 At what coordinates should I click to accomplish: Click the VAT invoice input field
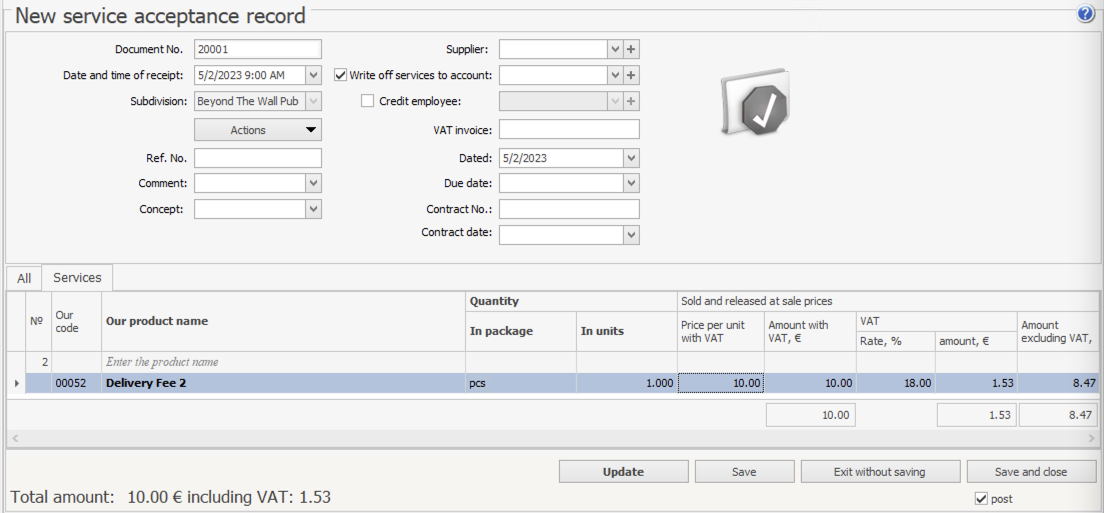(x=568, y=129)
